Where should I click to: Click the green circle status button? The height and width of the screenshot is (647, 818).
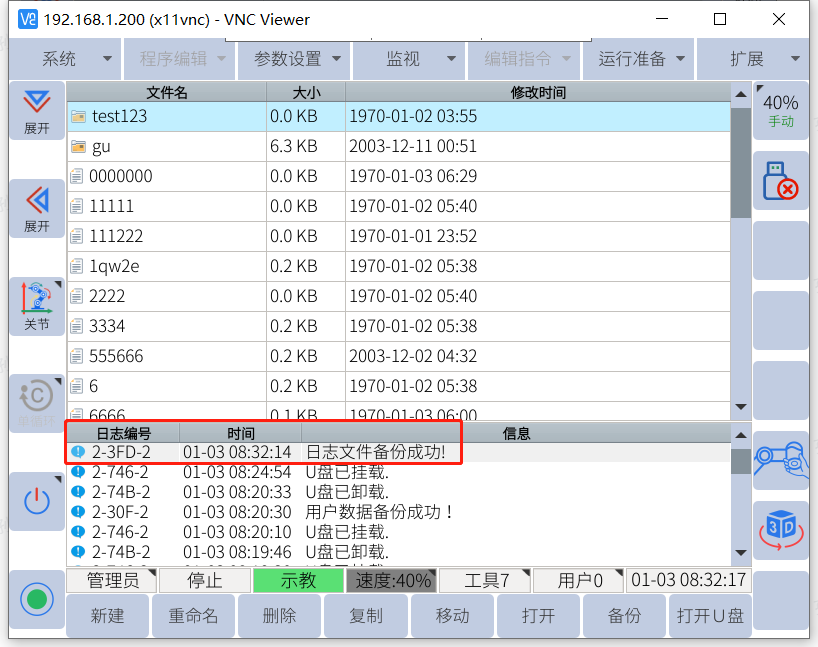[37, 599]
